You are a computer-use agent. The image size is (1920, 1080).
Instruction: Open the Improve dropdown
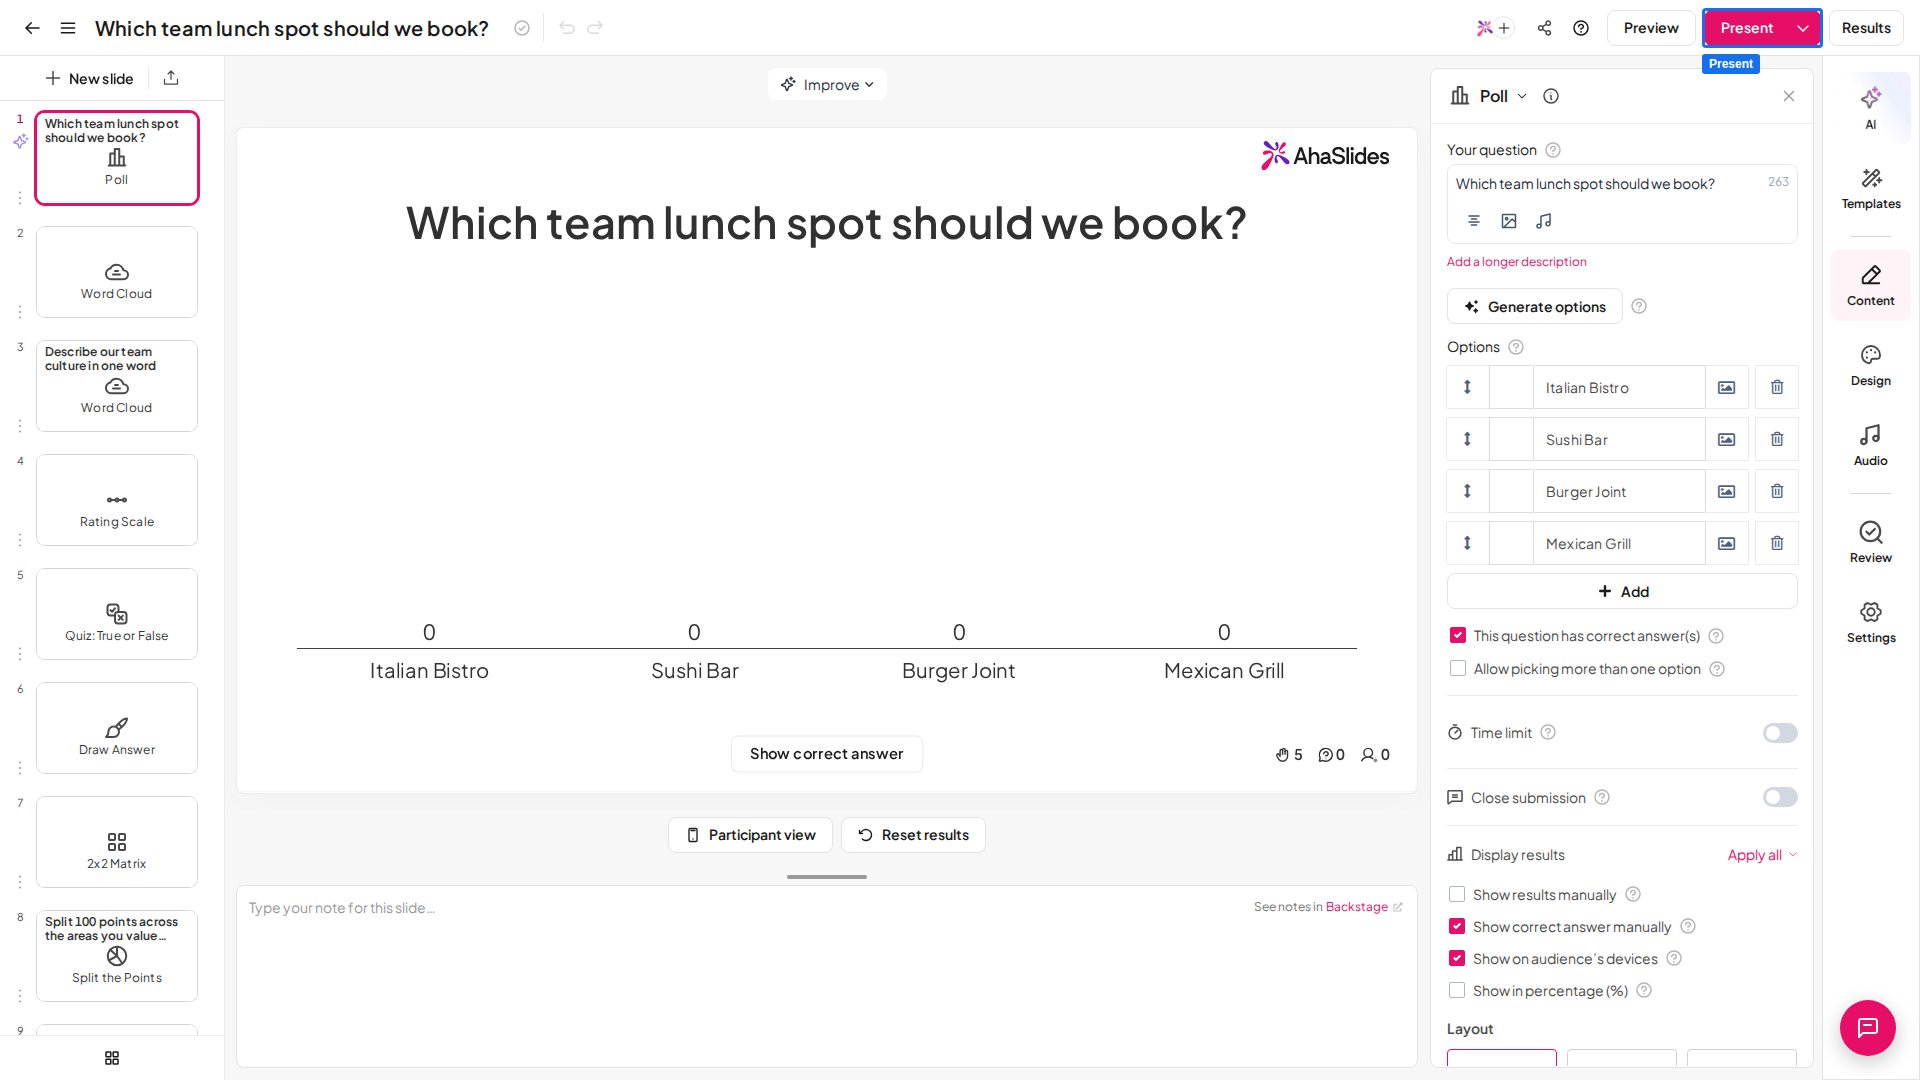pos(827,85)
